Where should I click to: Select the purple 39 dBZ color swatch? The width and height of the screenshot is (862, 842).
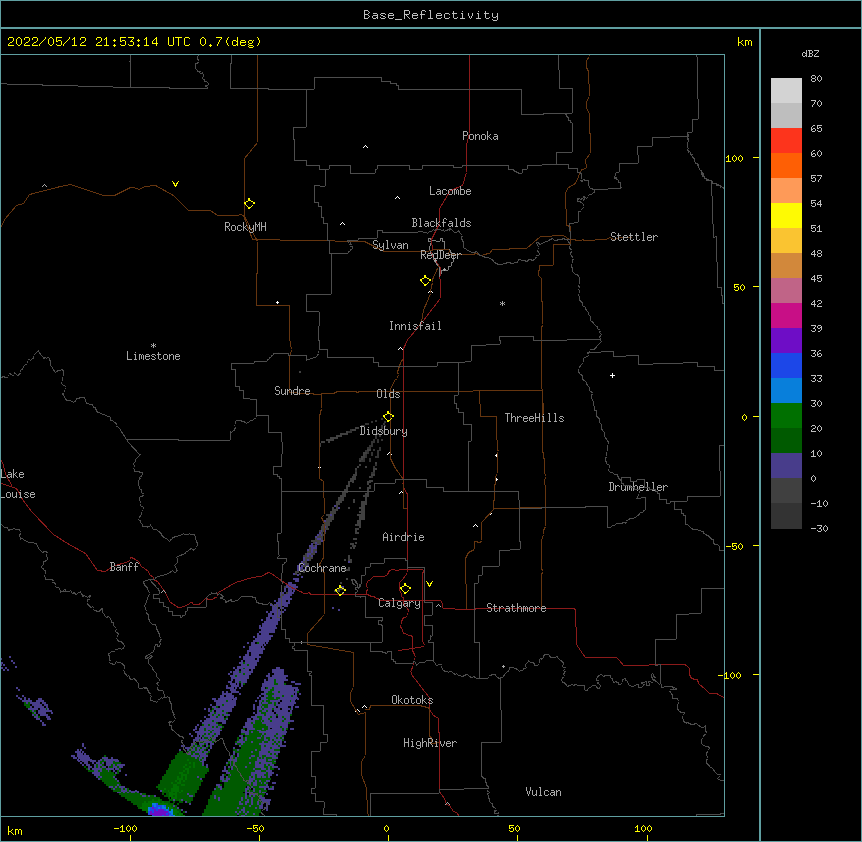(786, 340)
